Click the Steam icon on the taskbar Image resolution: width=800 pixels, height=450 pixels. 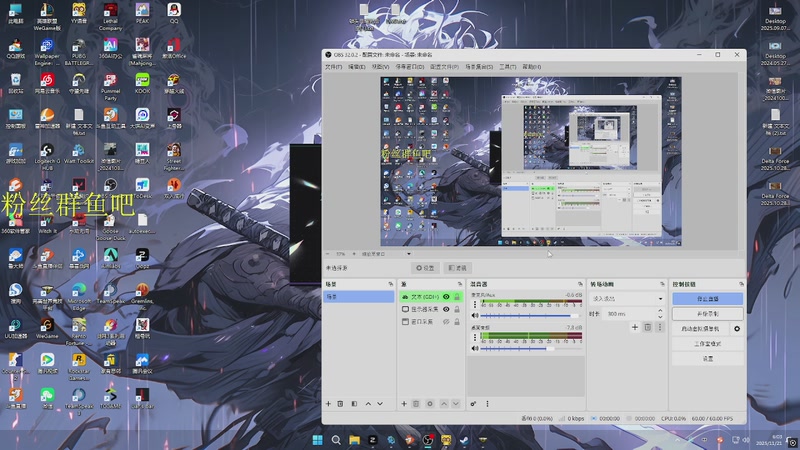click(464, 440)
